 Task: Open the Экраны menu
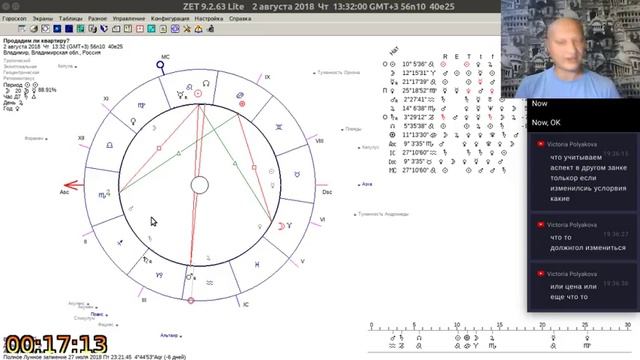[x=42, y=18]
